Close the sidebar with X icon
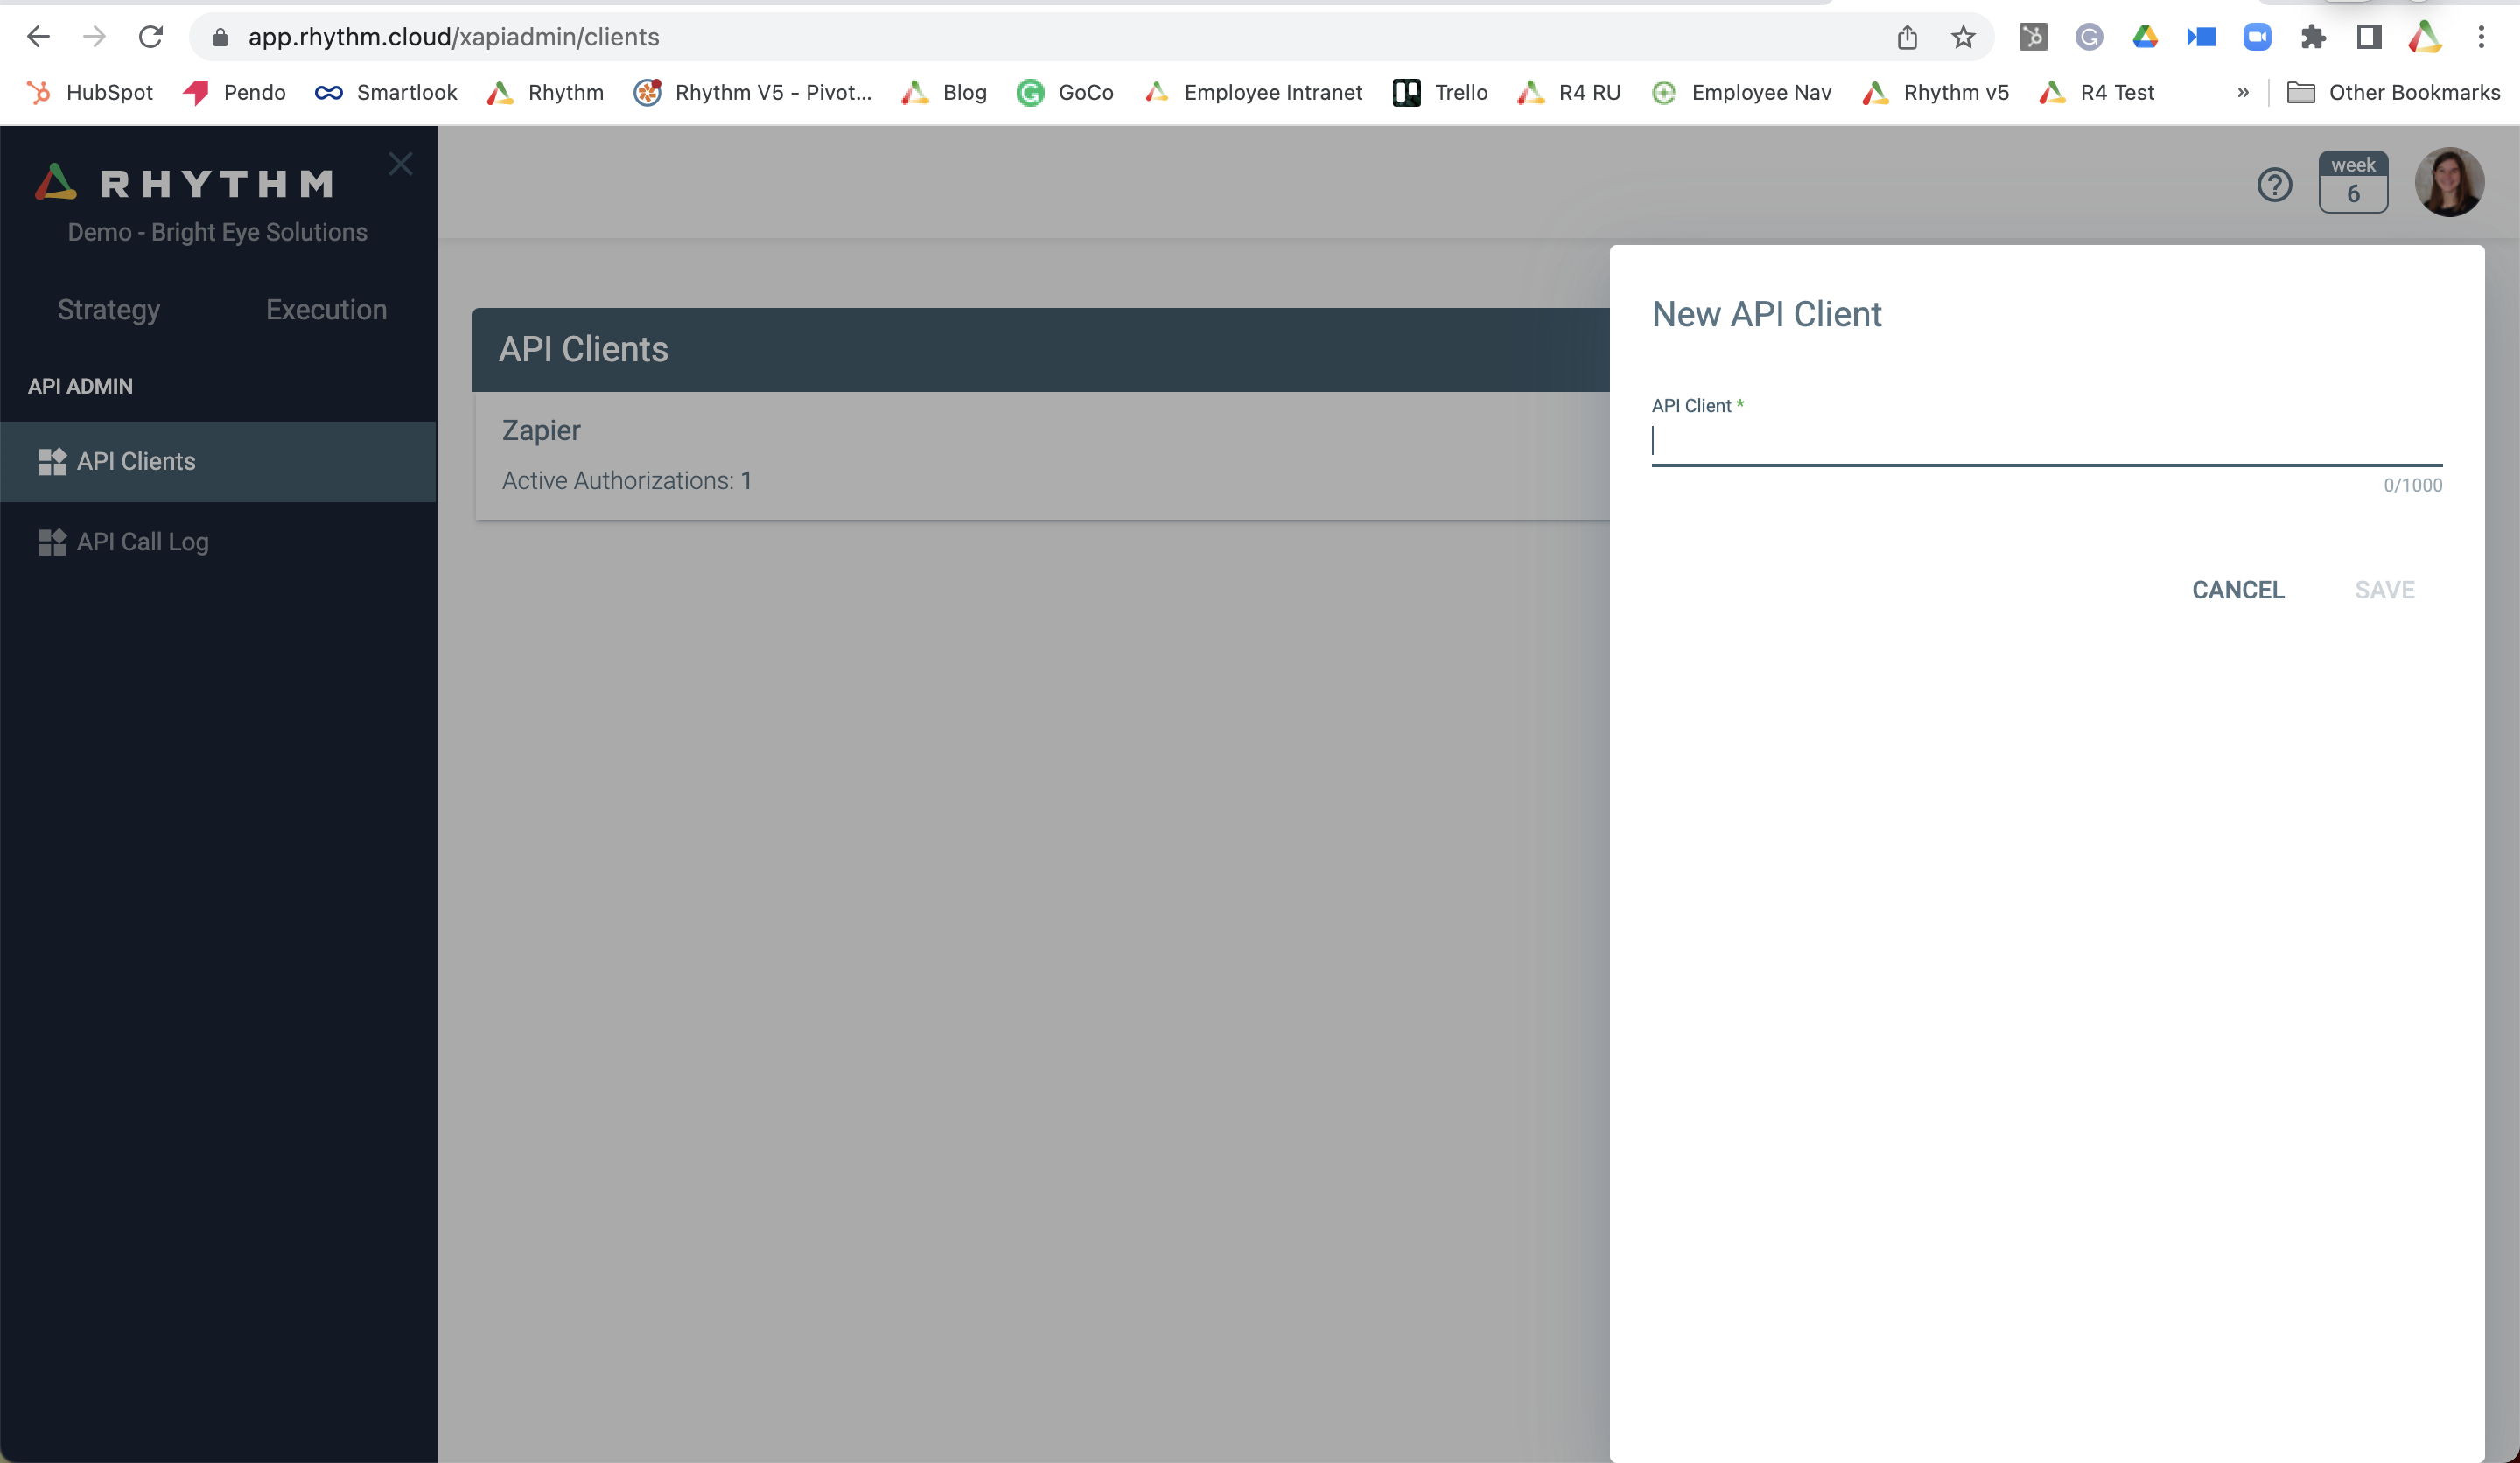This screenshot has height=1463, width=2520. tap(400, 164)
